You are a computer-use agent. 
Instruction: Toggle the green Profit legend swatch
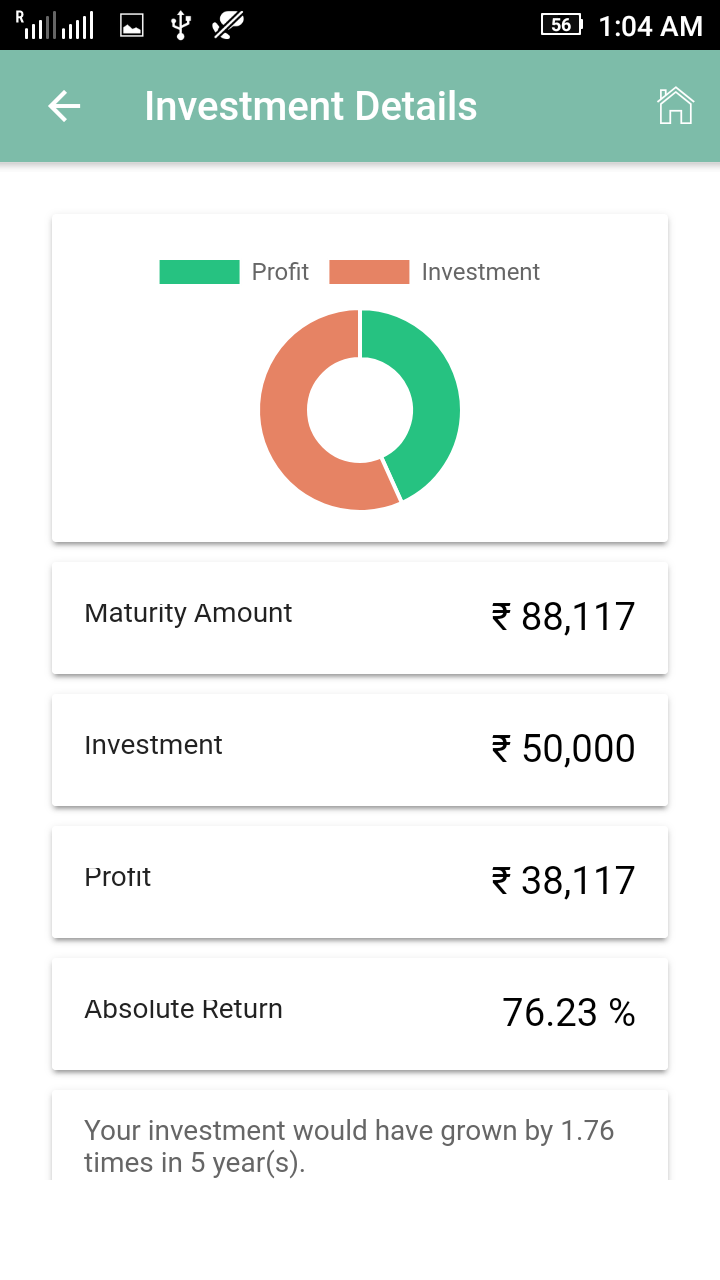[x=199, y=272]
